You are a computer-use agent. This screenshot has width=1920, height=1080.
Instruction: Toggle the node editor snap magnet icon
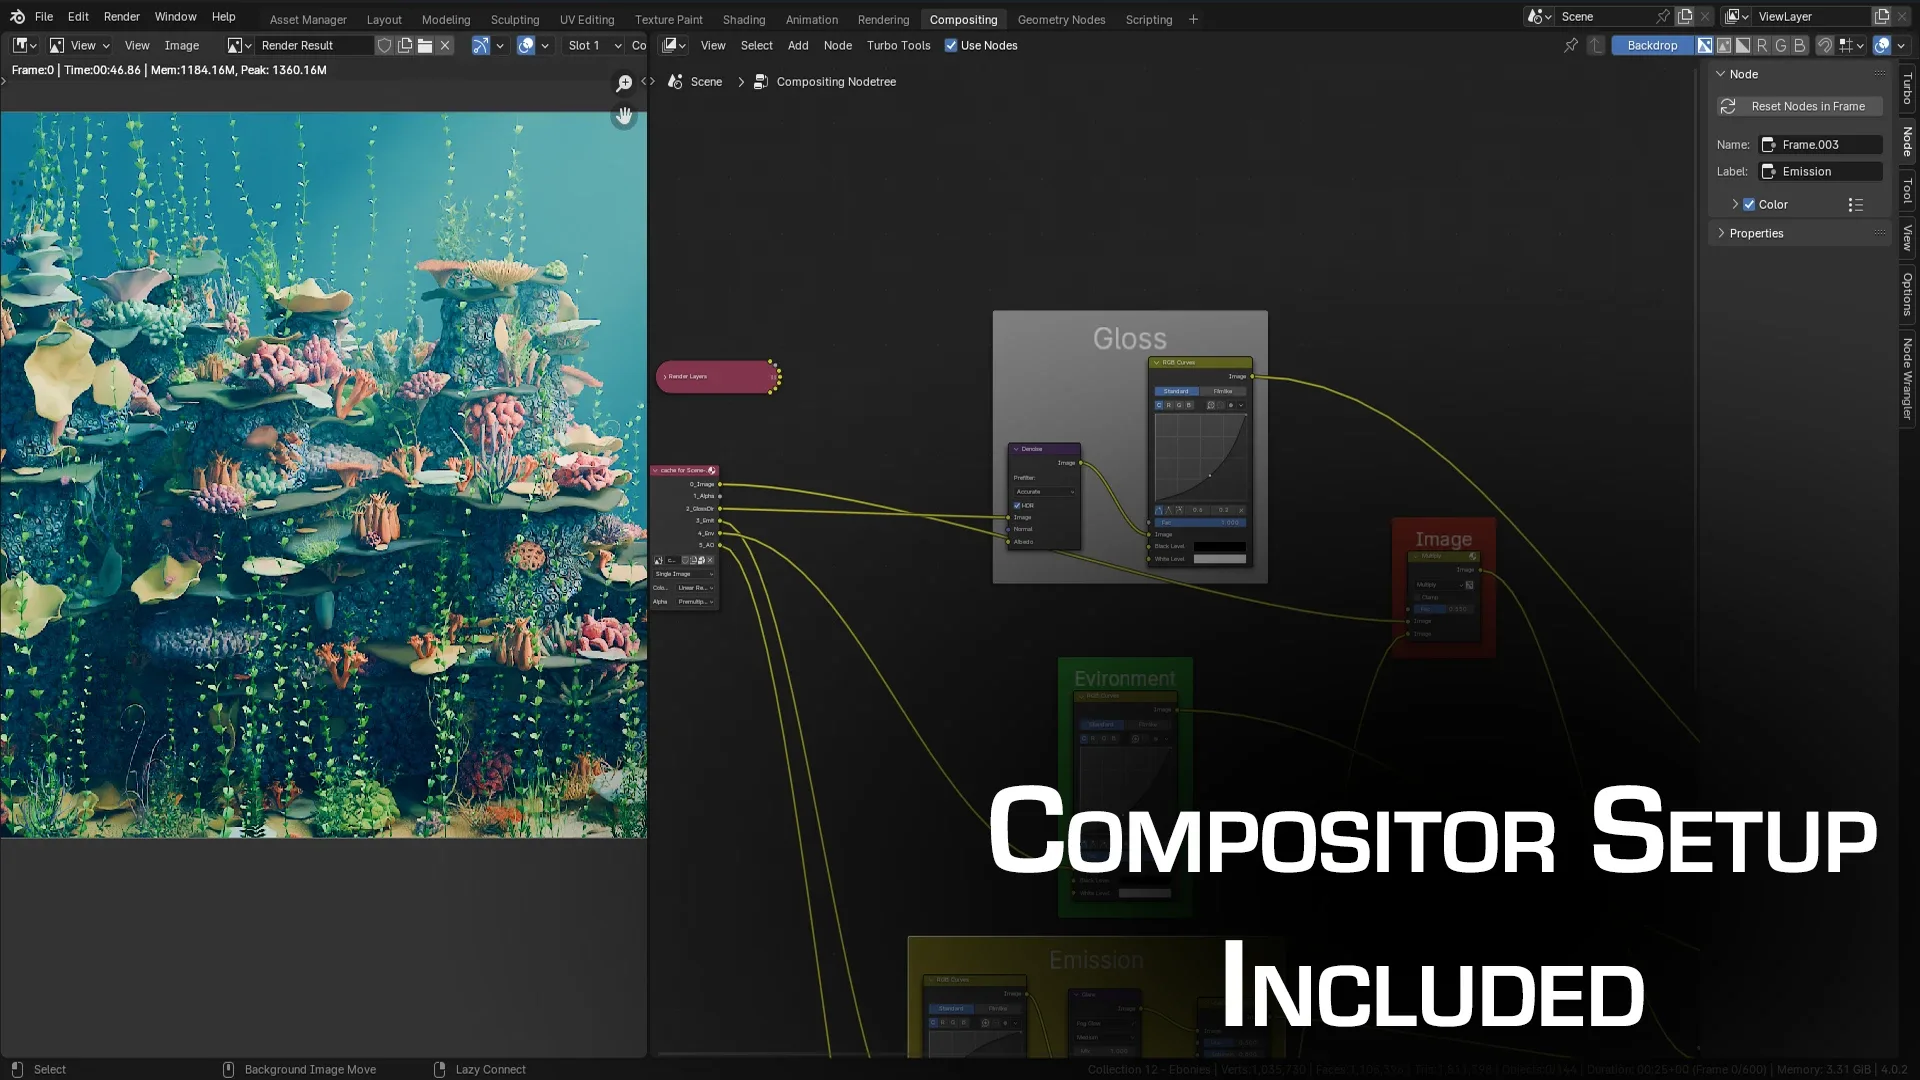[1824, 45]
